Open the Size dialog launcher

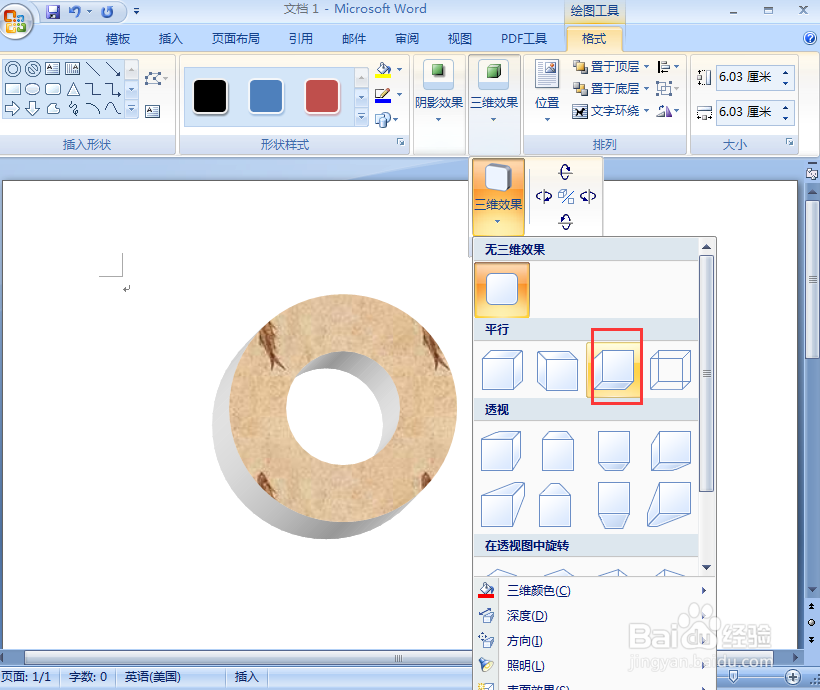click(x=790, y=142)
